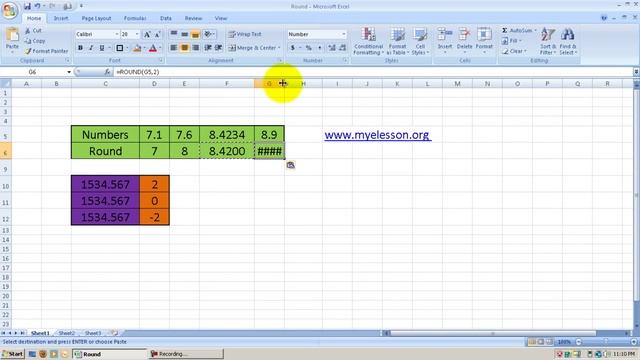Image resolution: width=640 pixels, height=360 pixels.
Task: Open the font size dropdown
Action: 137,34
